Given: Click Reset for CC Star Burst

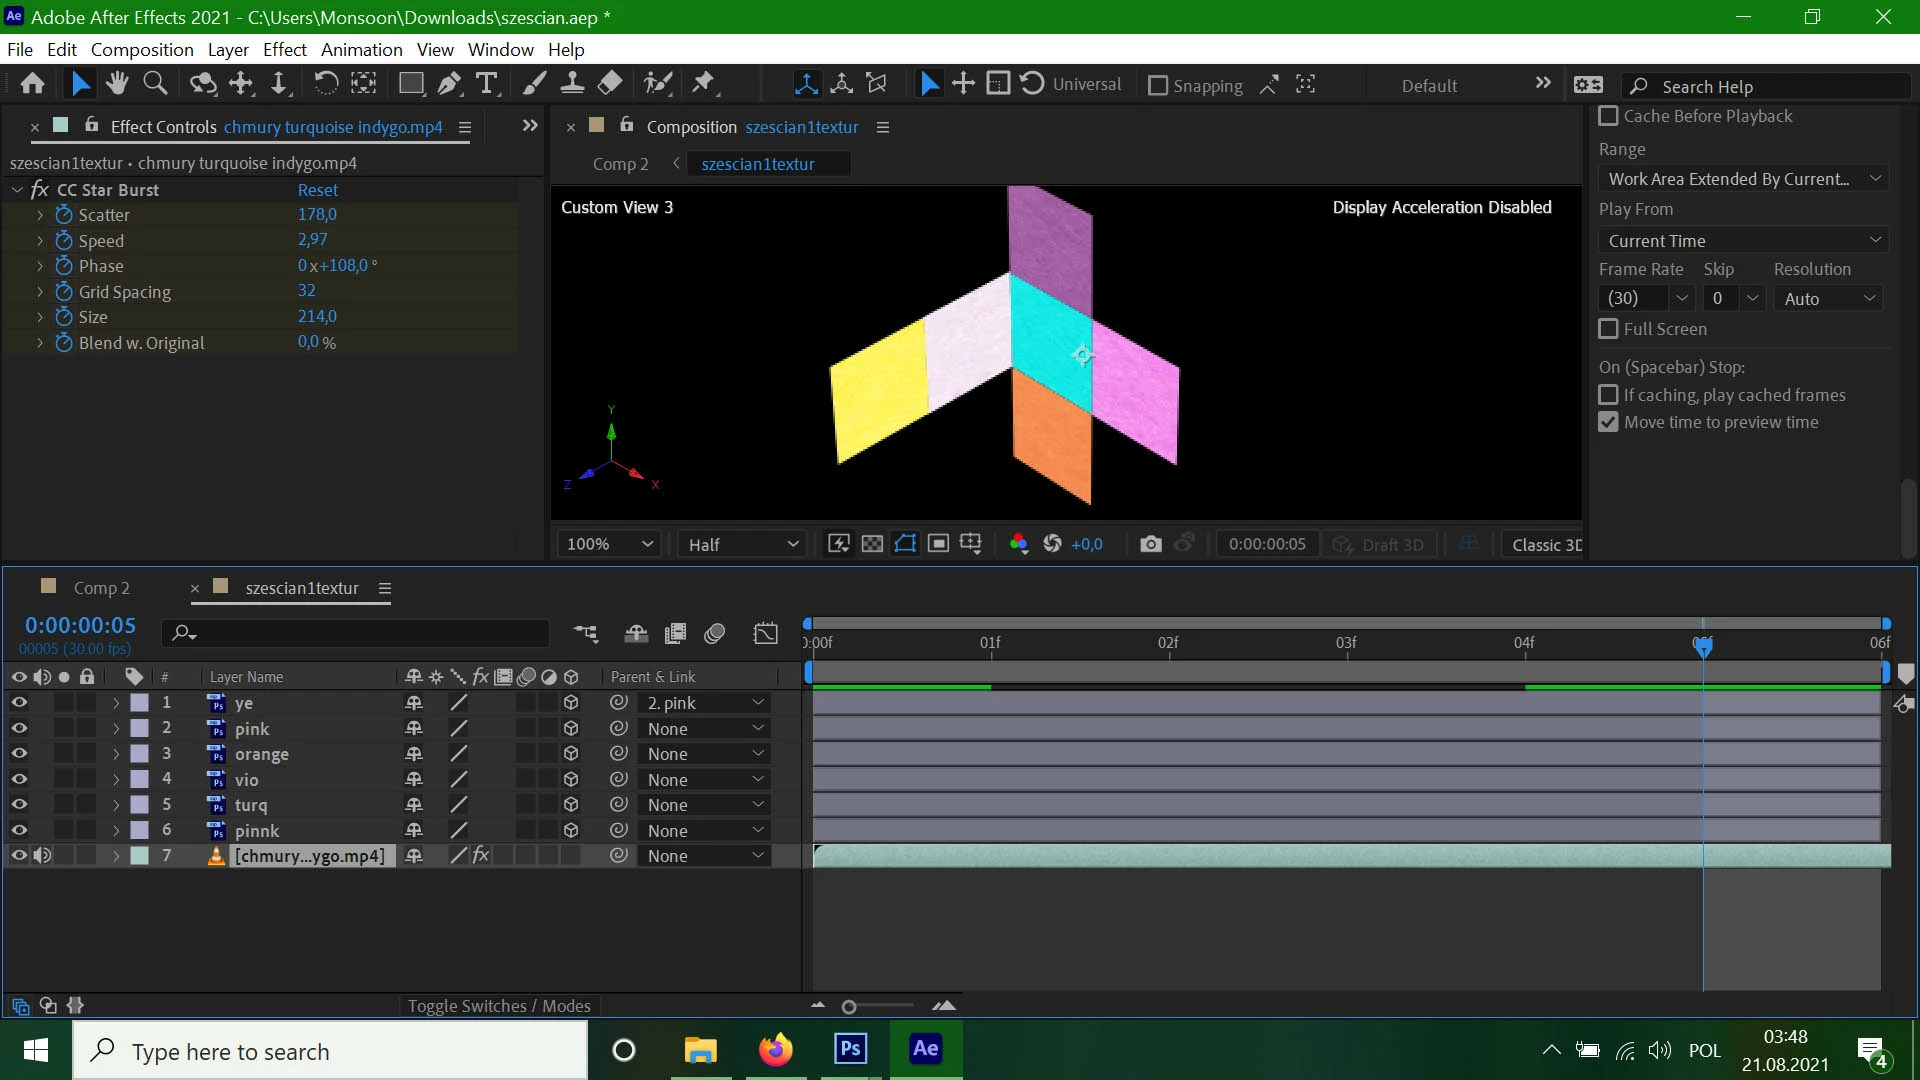Looking at the screenshot, I should [317, 190].
